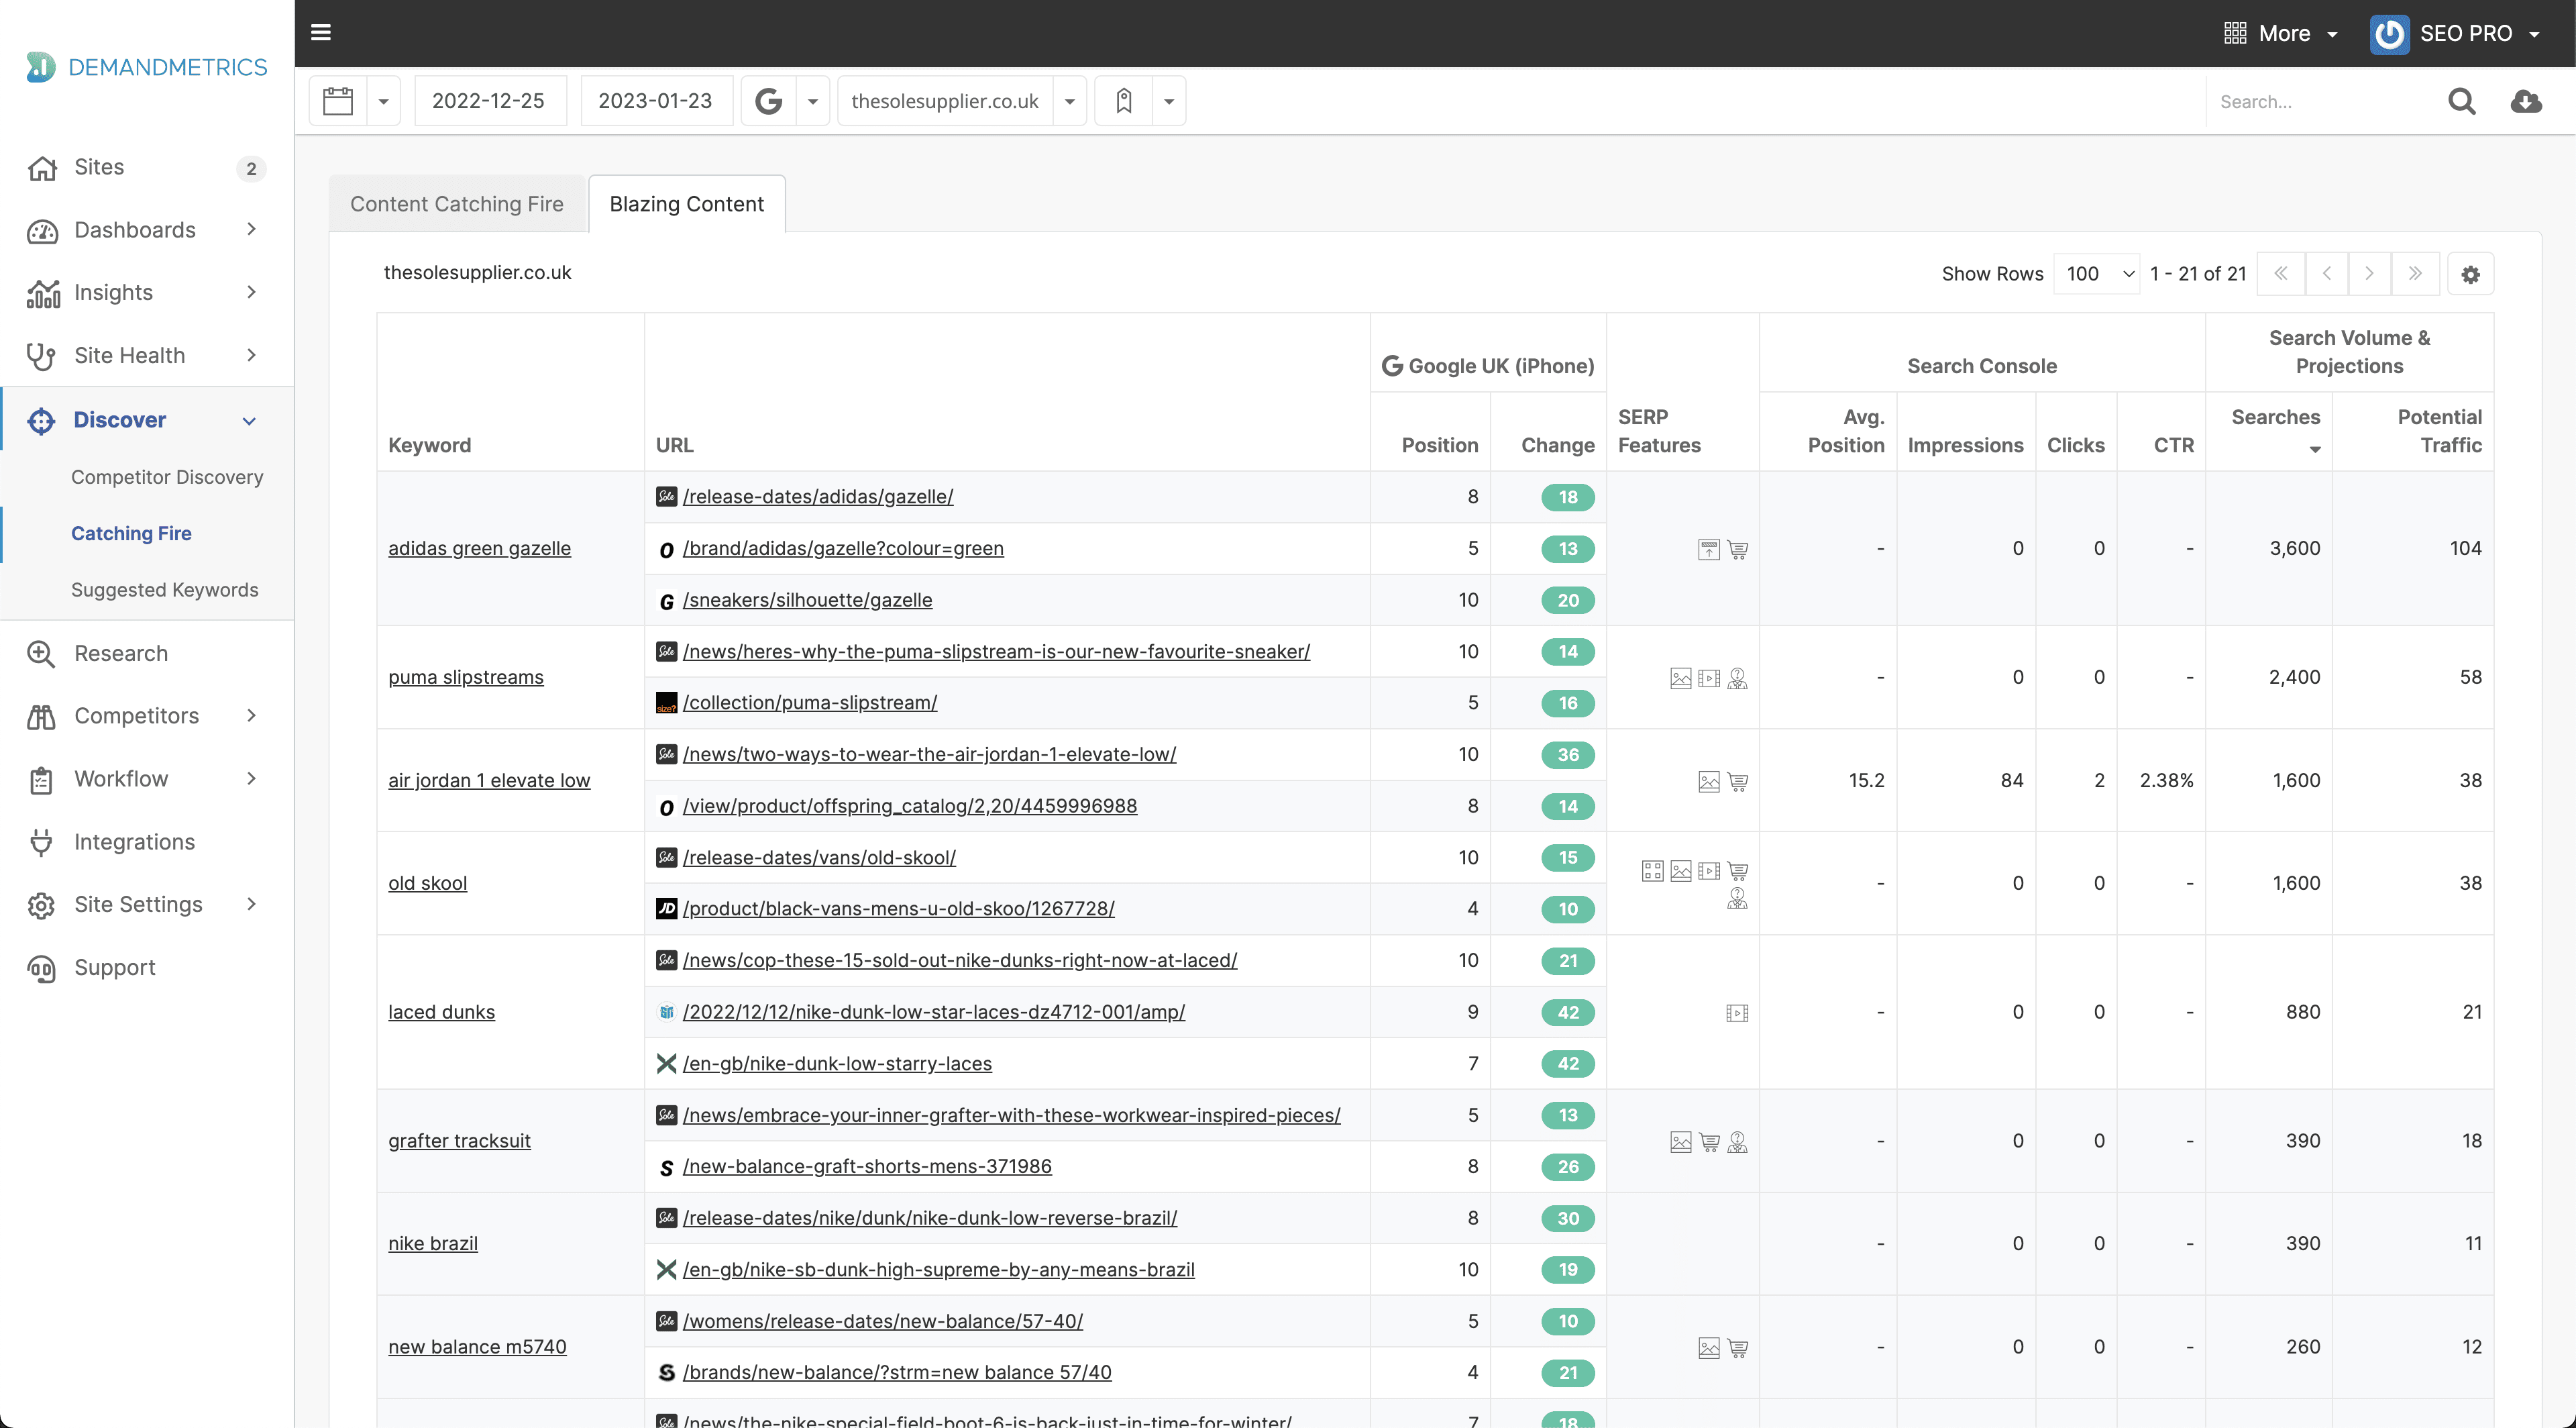
Task: Click image SERP icon for air jordan 1 elevate low
Action: coord(1709,781)
